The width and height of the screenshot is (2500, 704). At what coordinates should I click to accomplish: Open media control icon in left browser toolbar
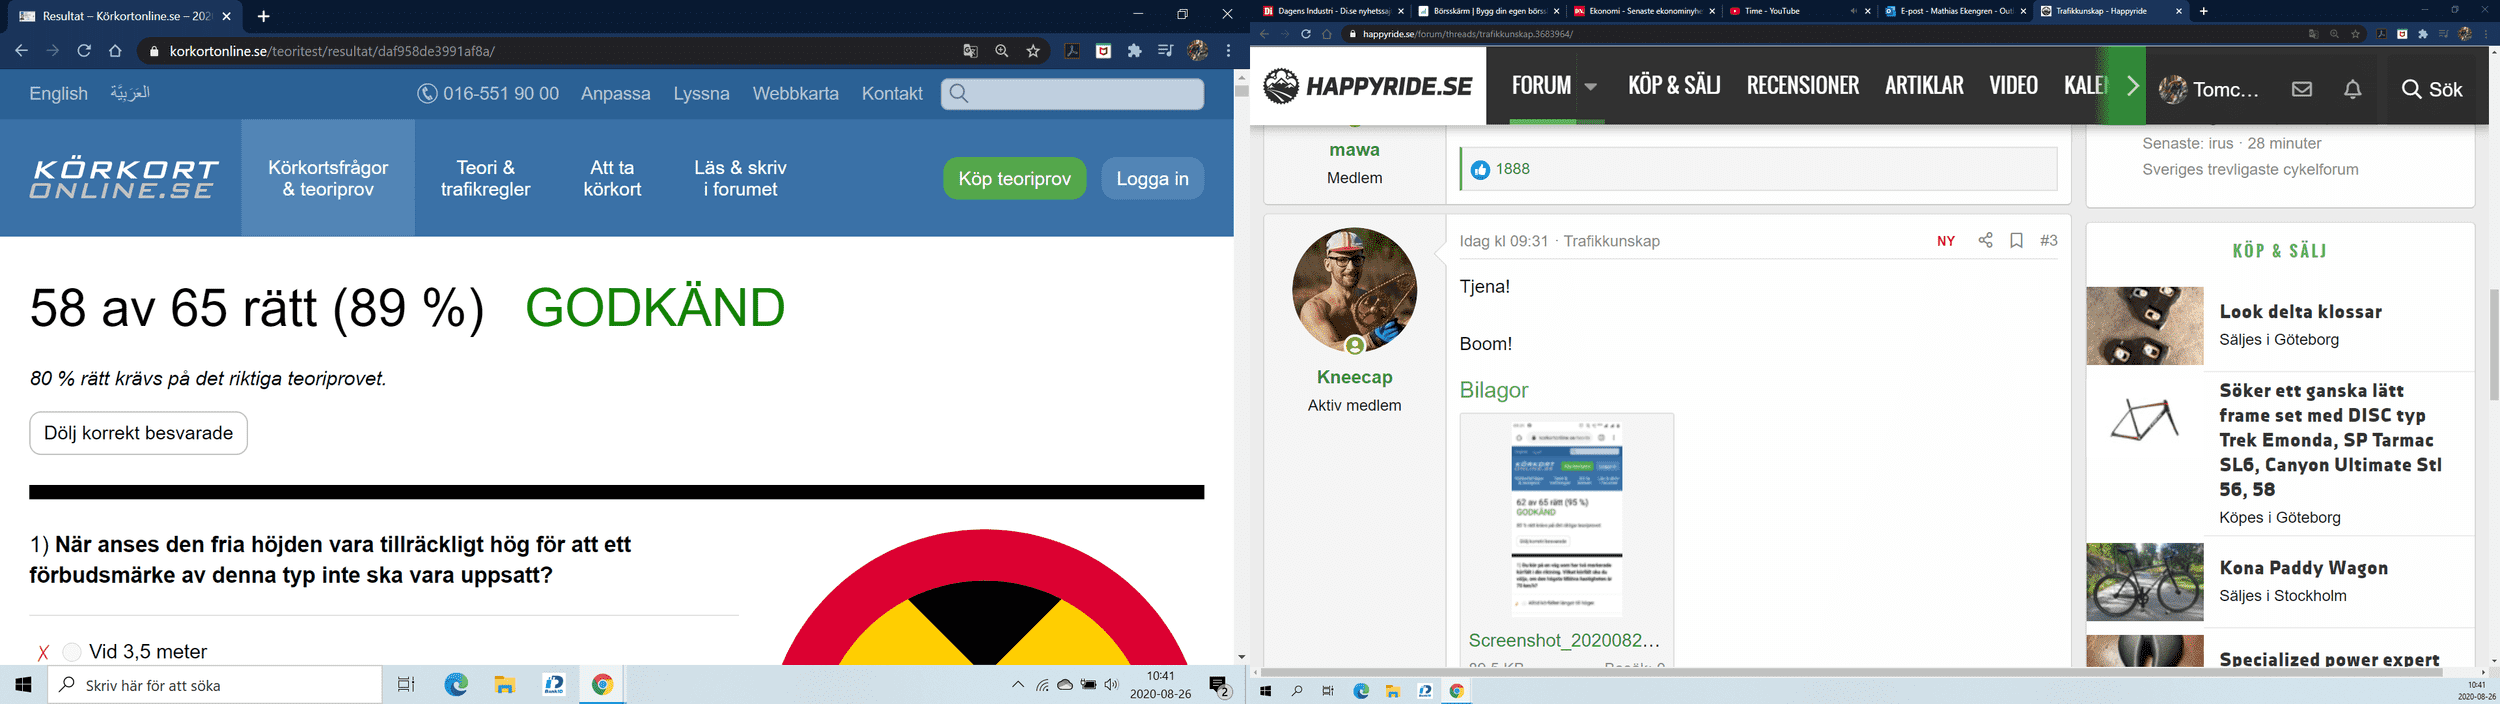click(1165, 51)
